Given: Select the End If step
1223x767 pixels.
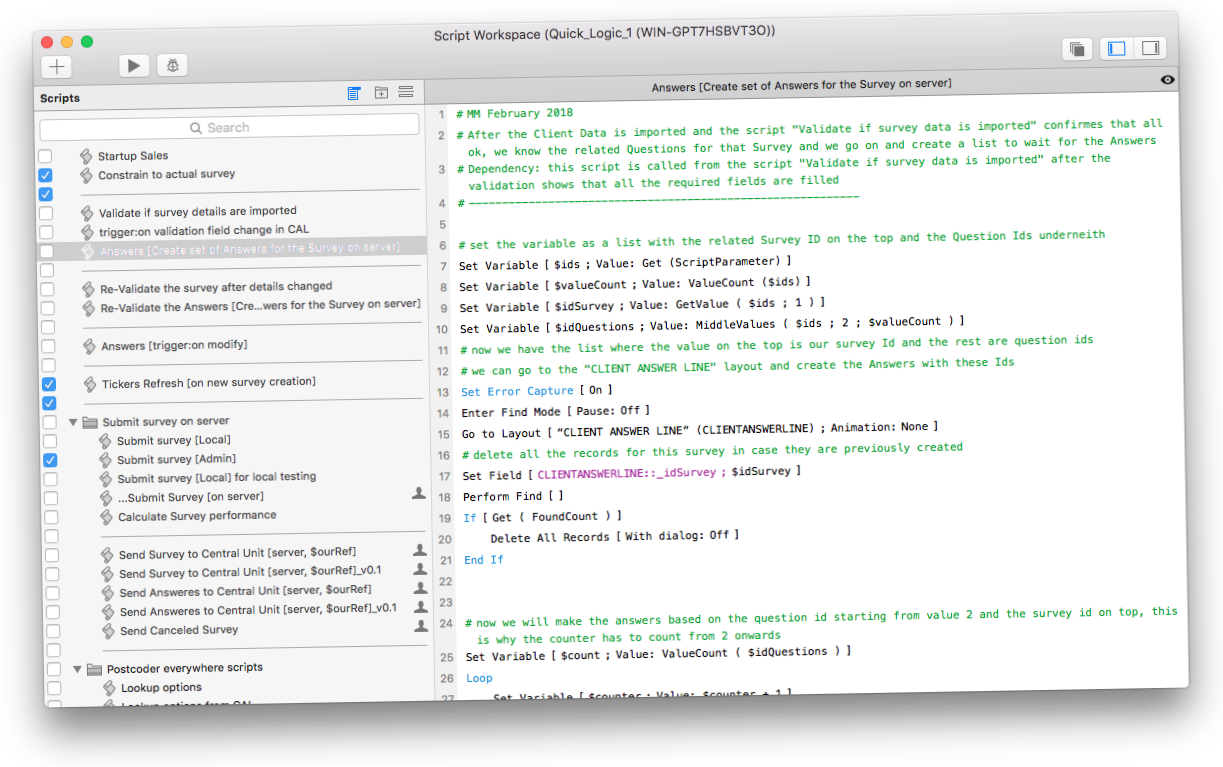Looking at the screenshot, I should point(484,560).
